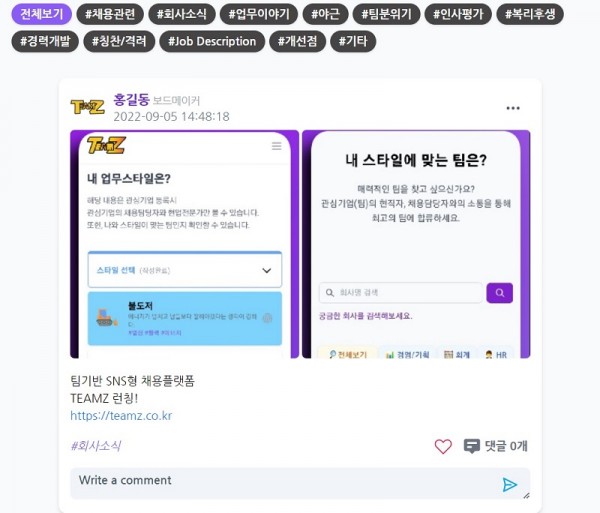Open the https://teamz.co.kr link

(121, 416)
